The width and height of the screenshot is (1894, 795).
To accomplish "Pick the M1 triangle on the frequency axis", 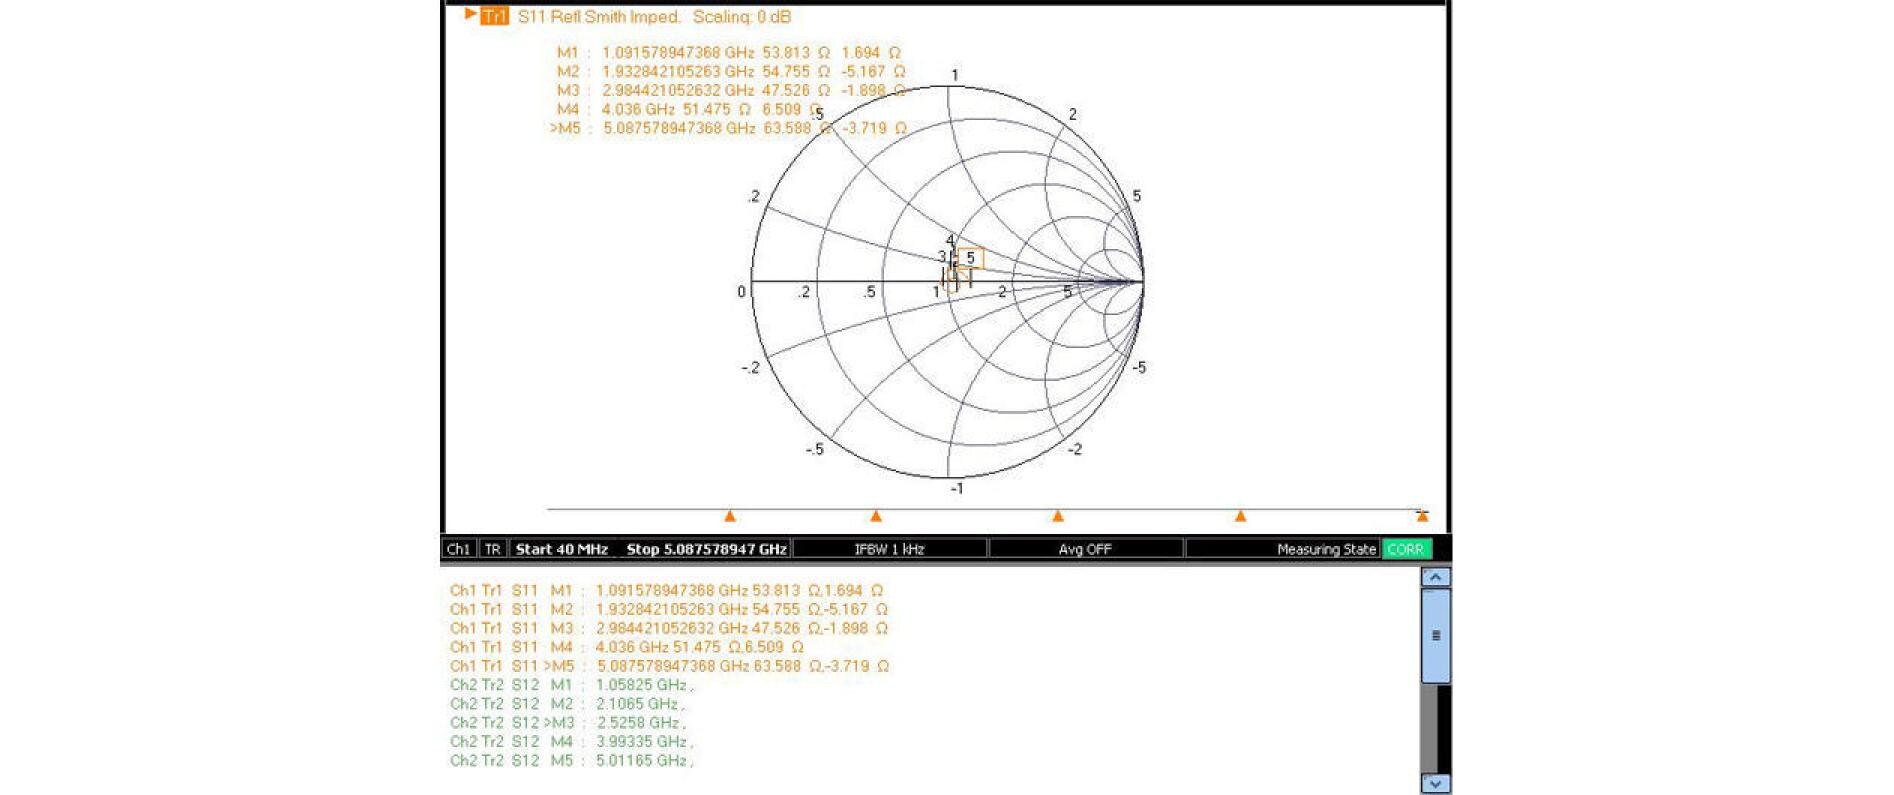I will click(730, 516).
